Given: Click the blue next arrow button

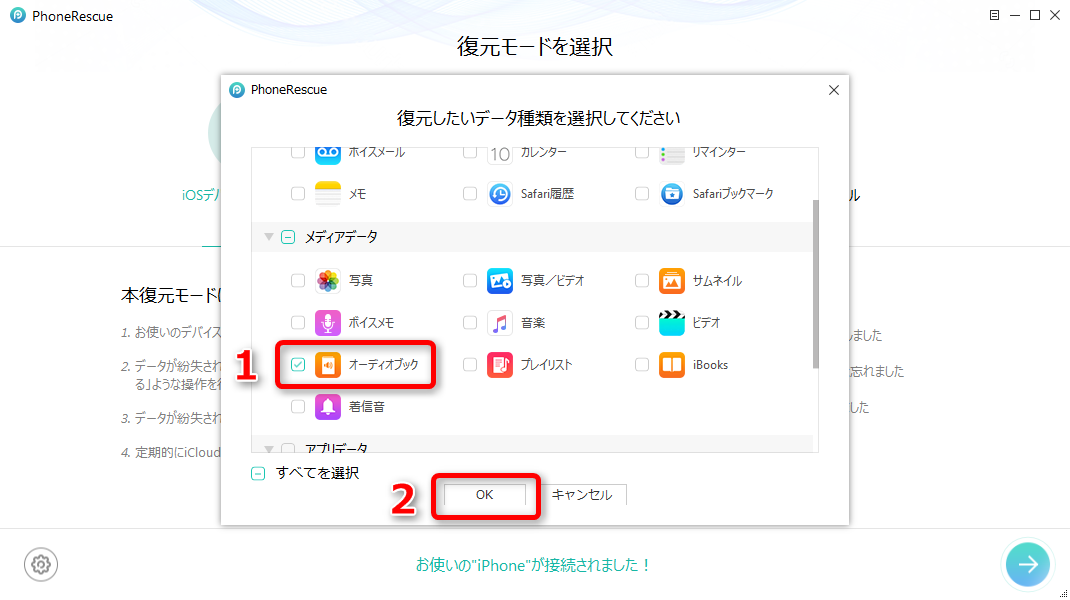Looking at the screenshot, I should (x=1028, y=564).
